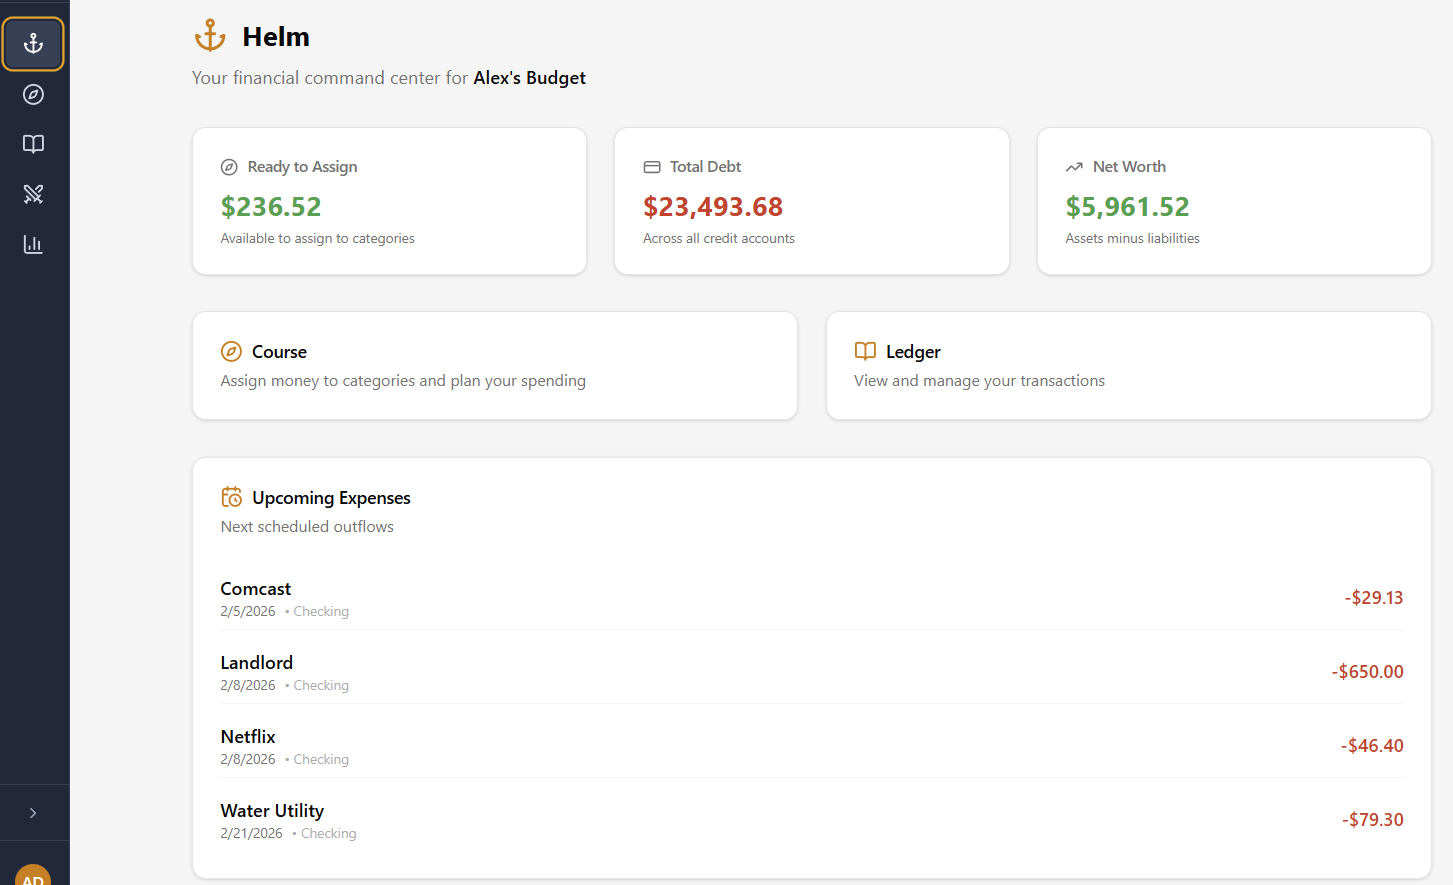Select the Landlord scheduled payment entry
1453x885 pixels.
click(x=811, y=671)
